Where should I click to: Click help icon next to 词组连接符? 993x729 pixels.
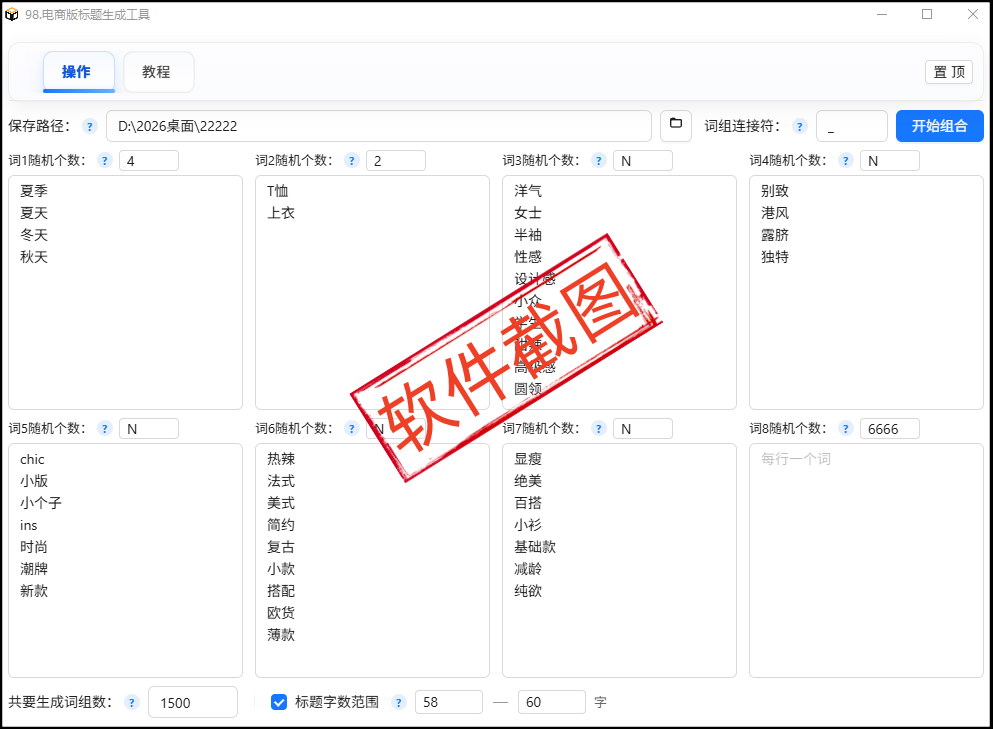point(799,127)
